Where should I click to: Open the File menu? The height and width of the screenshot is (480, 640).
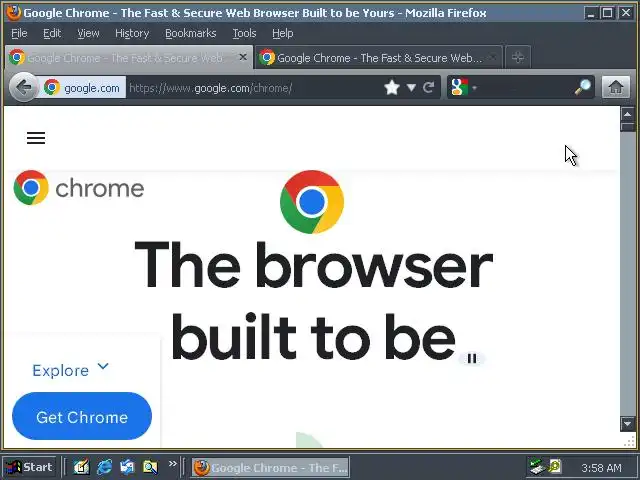click(19, 33)
